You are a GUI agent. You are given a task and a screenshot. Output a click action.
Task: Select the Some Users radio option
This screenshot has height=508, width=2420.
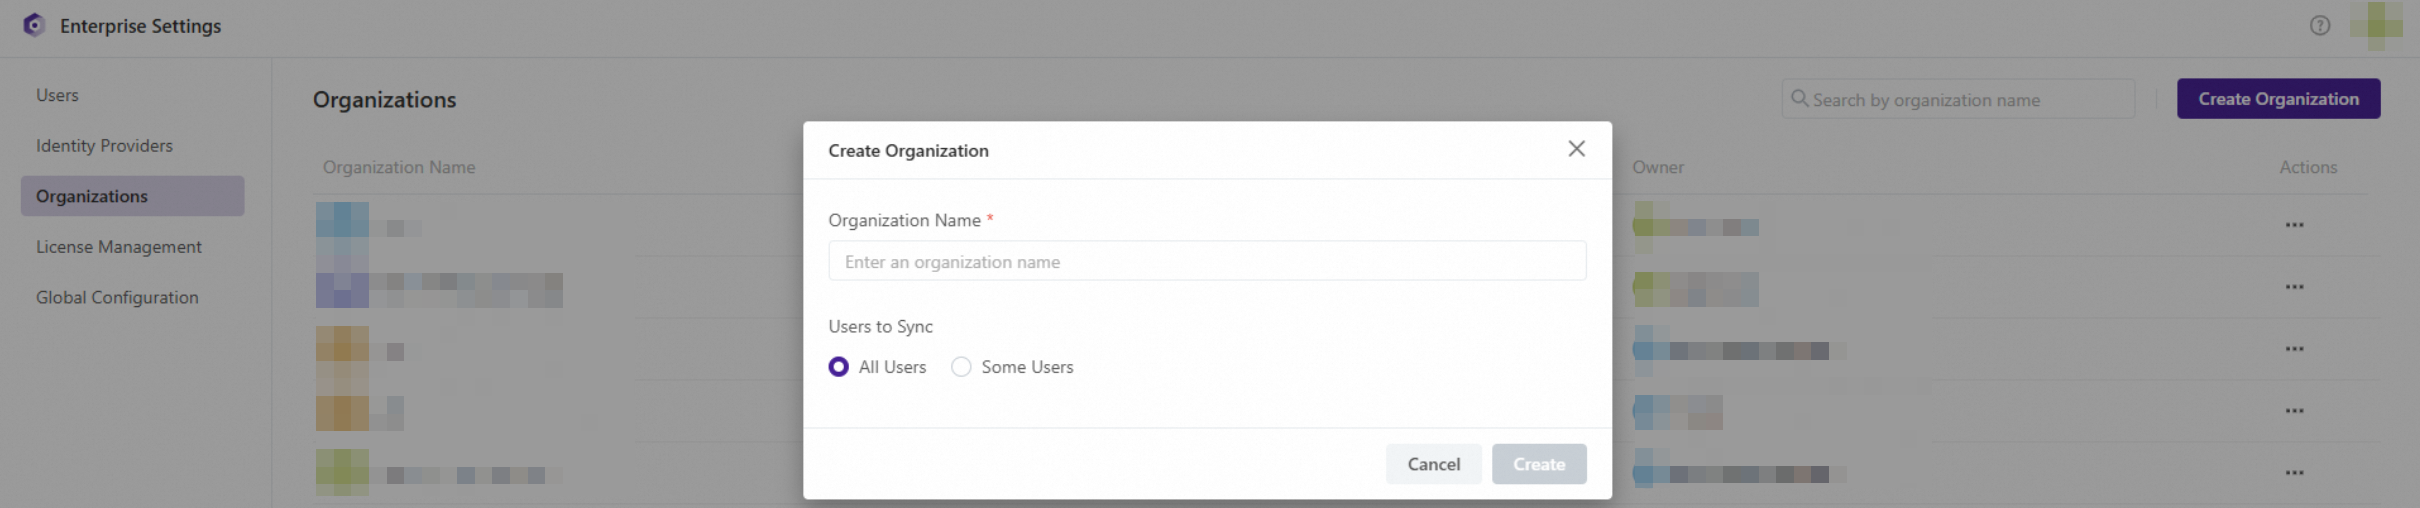coord(961,367)
